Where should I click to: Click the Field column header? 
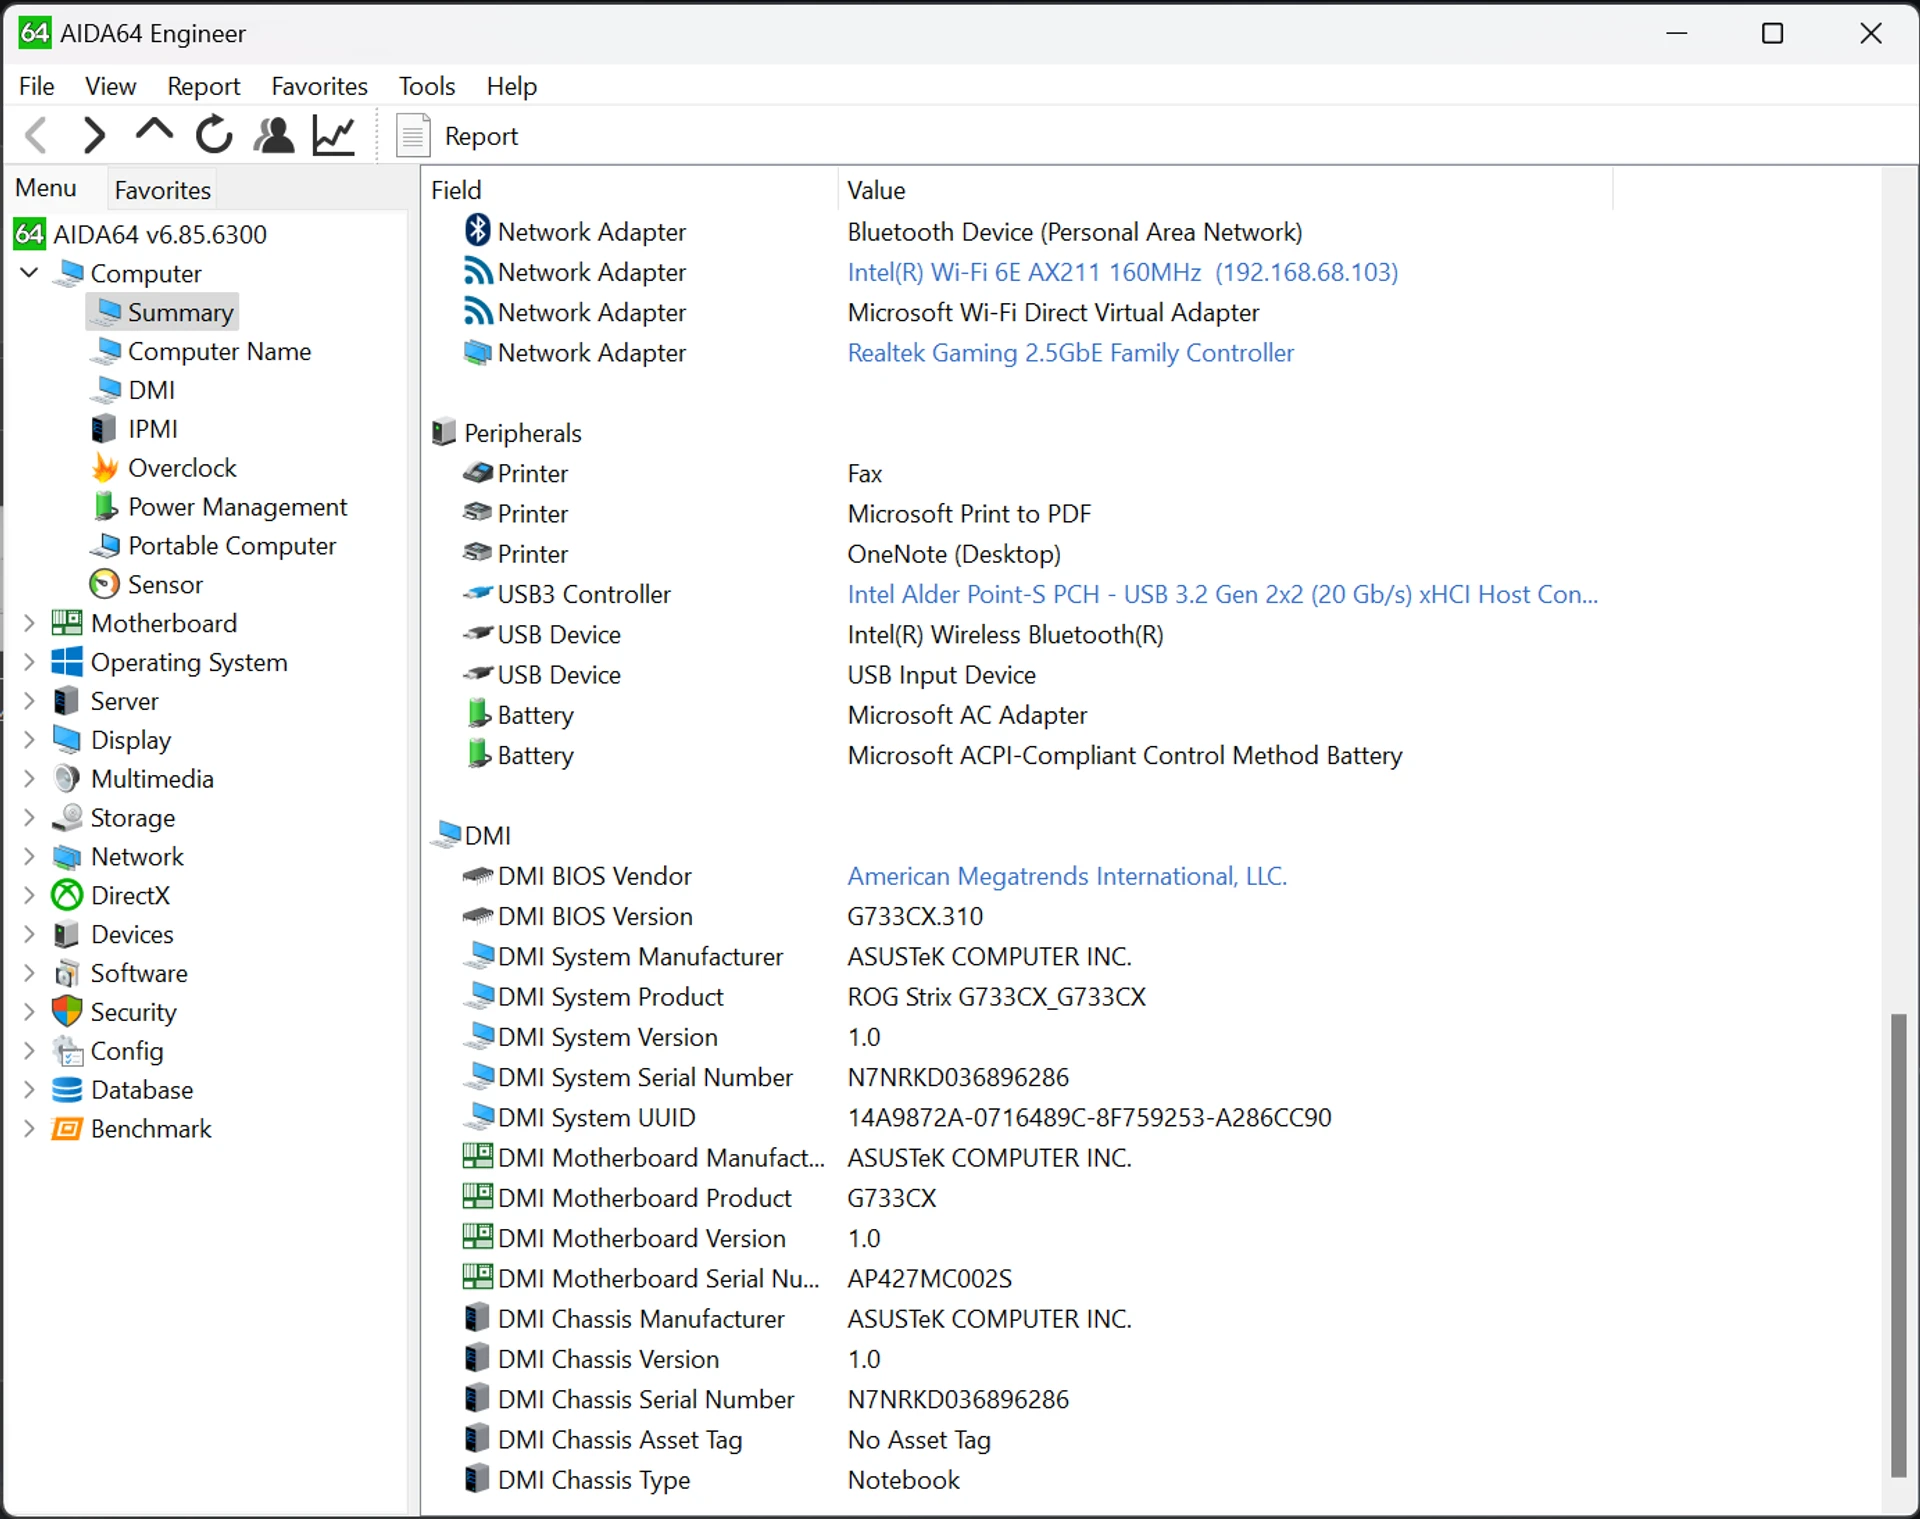click(x=630, y=190)
